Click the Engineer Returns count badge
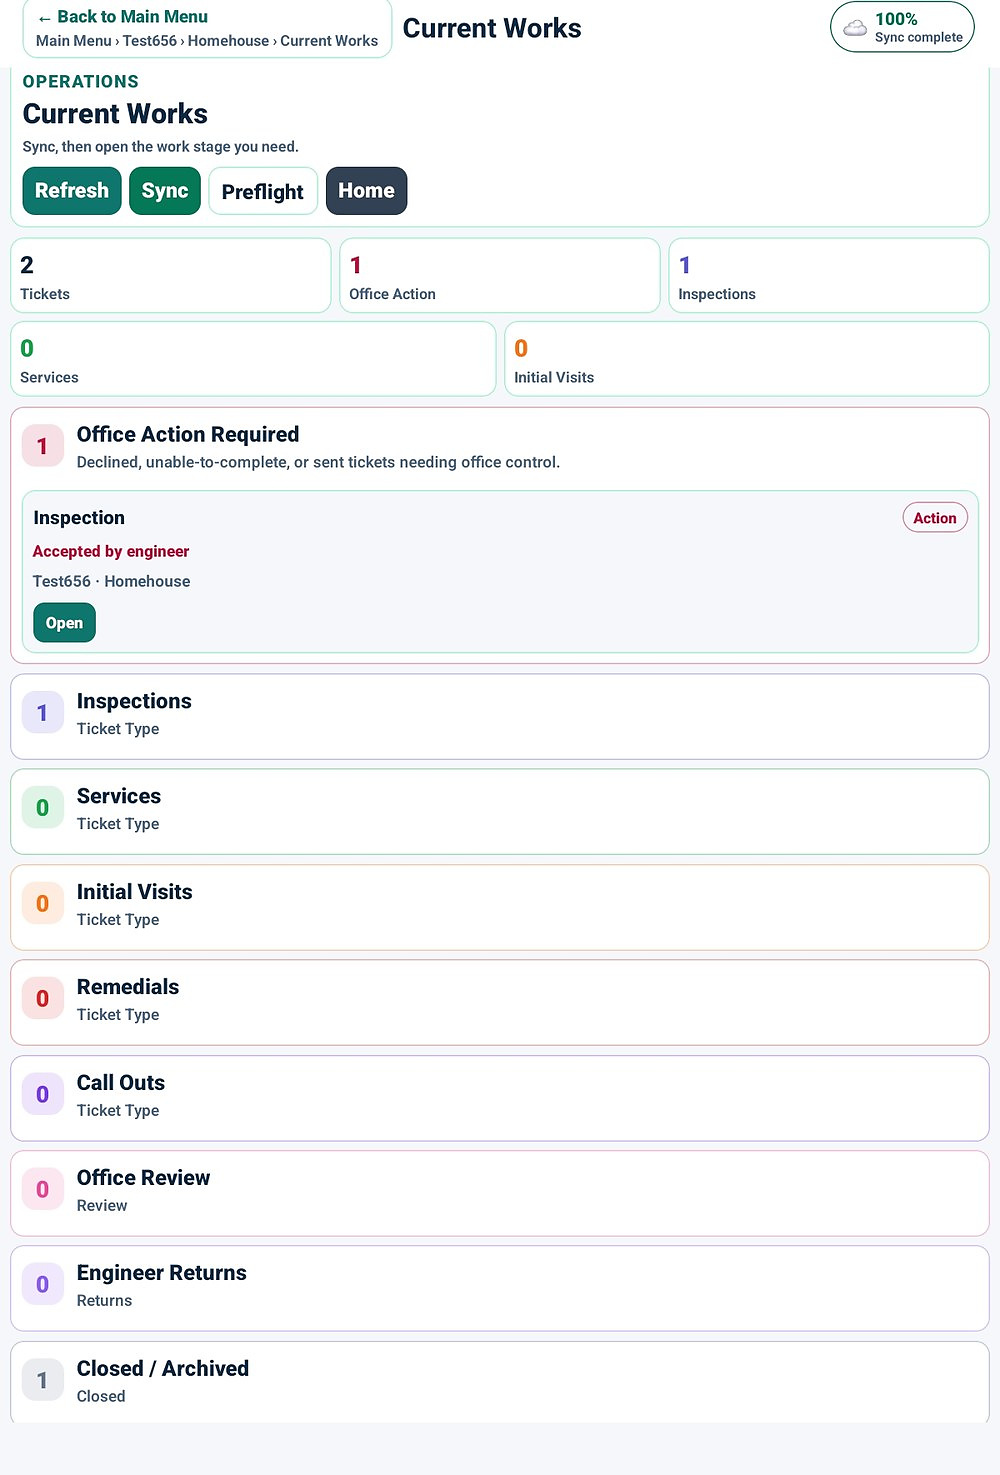Image resolution: width=1000 pixels, height=1475 pixels. (x=43, y=1285)
